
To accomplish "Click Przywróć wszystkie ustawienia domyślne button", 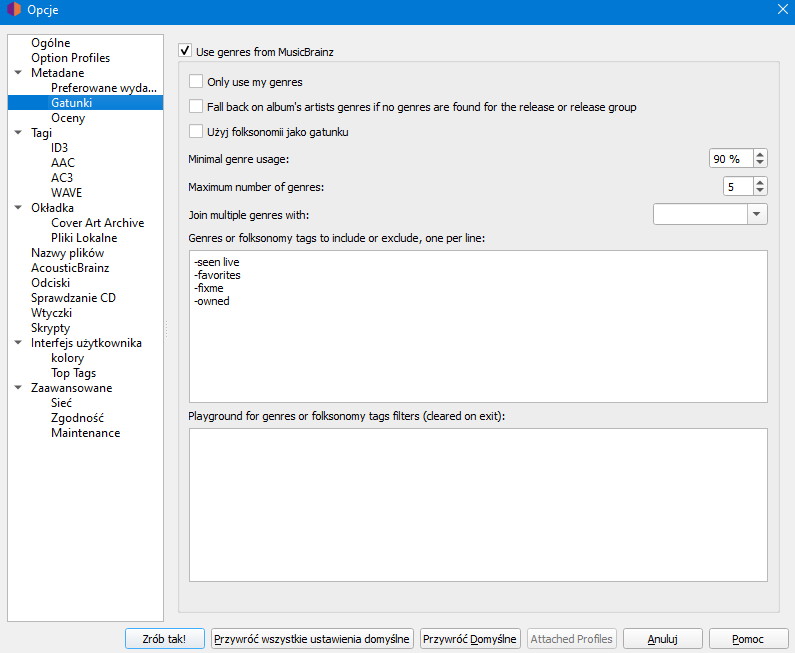I will [312, 639].
